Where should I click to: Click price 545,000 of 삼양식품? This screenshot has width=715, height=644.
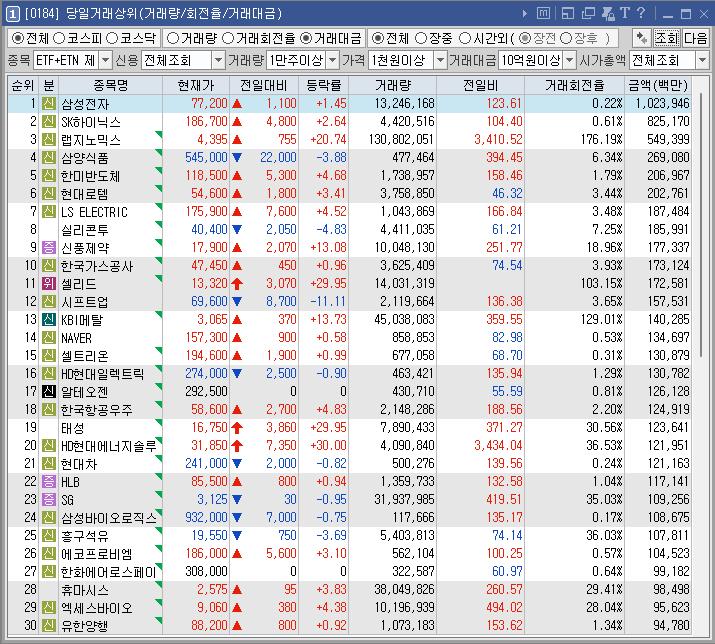pyautogui.click(x=206, y=157)
